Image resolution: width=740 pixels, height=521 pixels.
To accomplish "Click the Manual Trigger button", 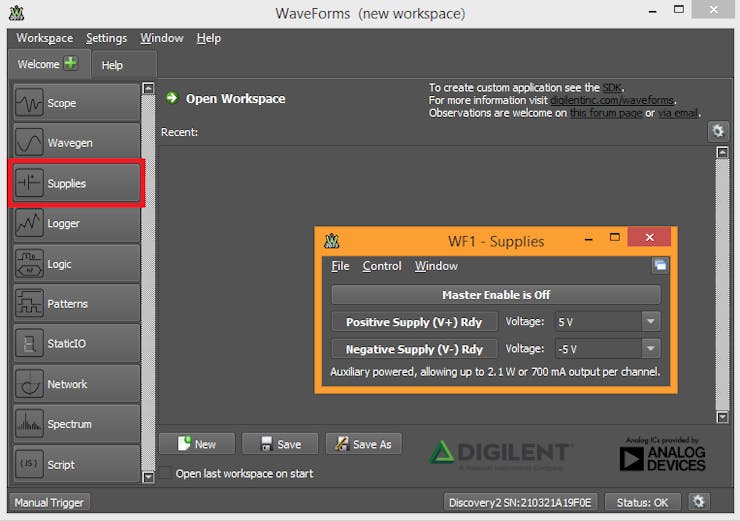I will coord(49,502).
